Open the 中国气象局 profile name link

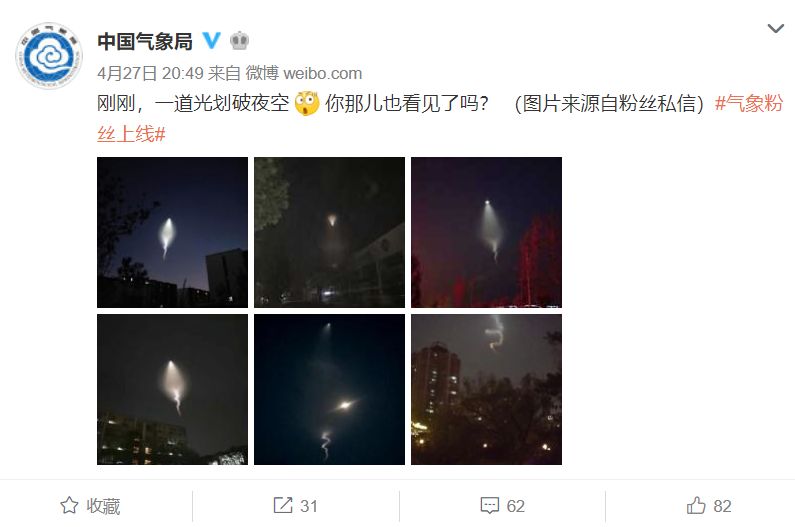coord(145,41)
